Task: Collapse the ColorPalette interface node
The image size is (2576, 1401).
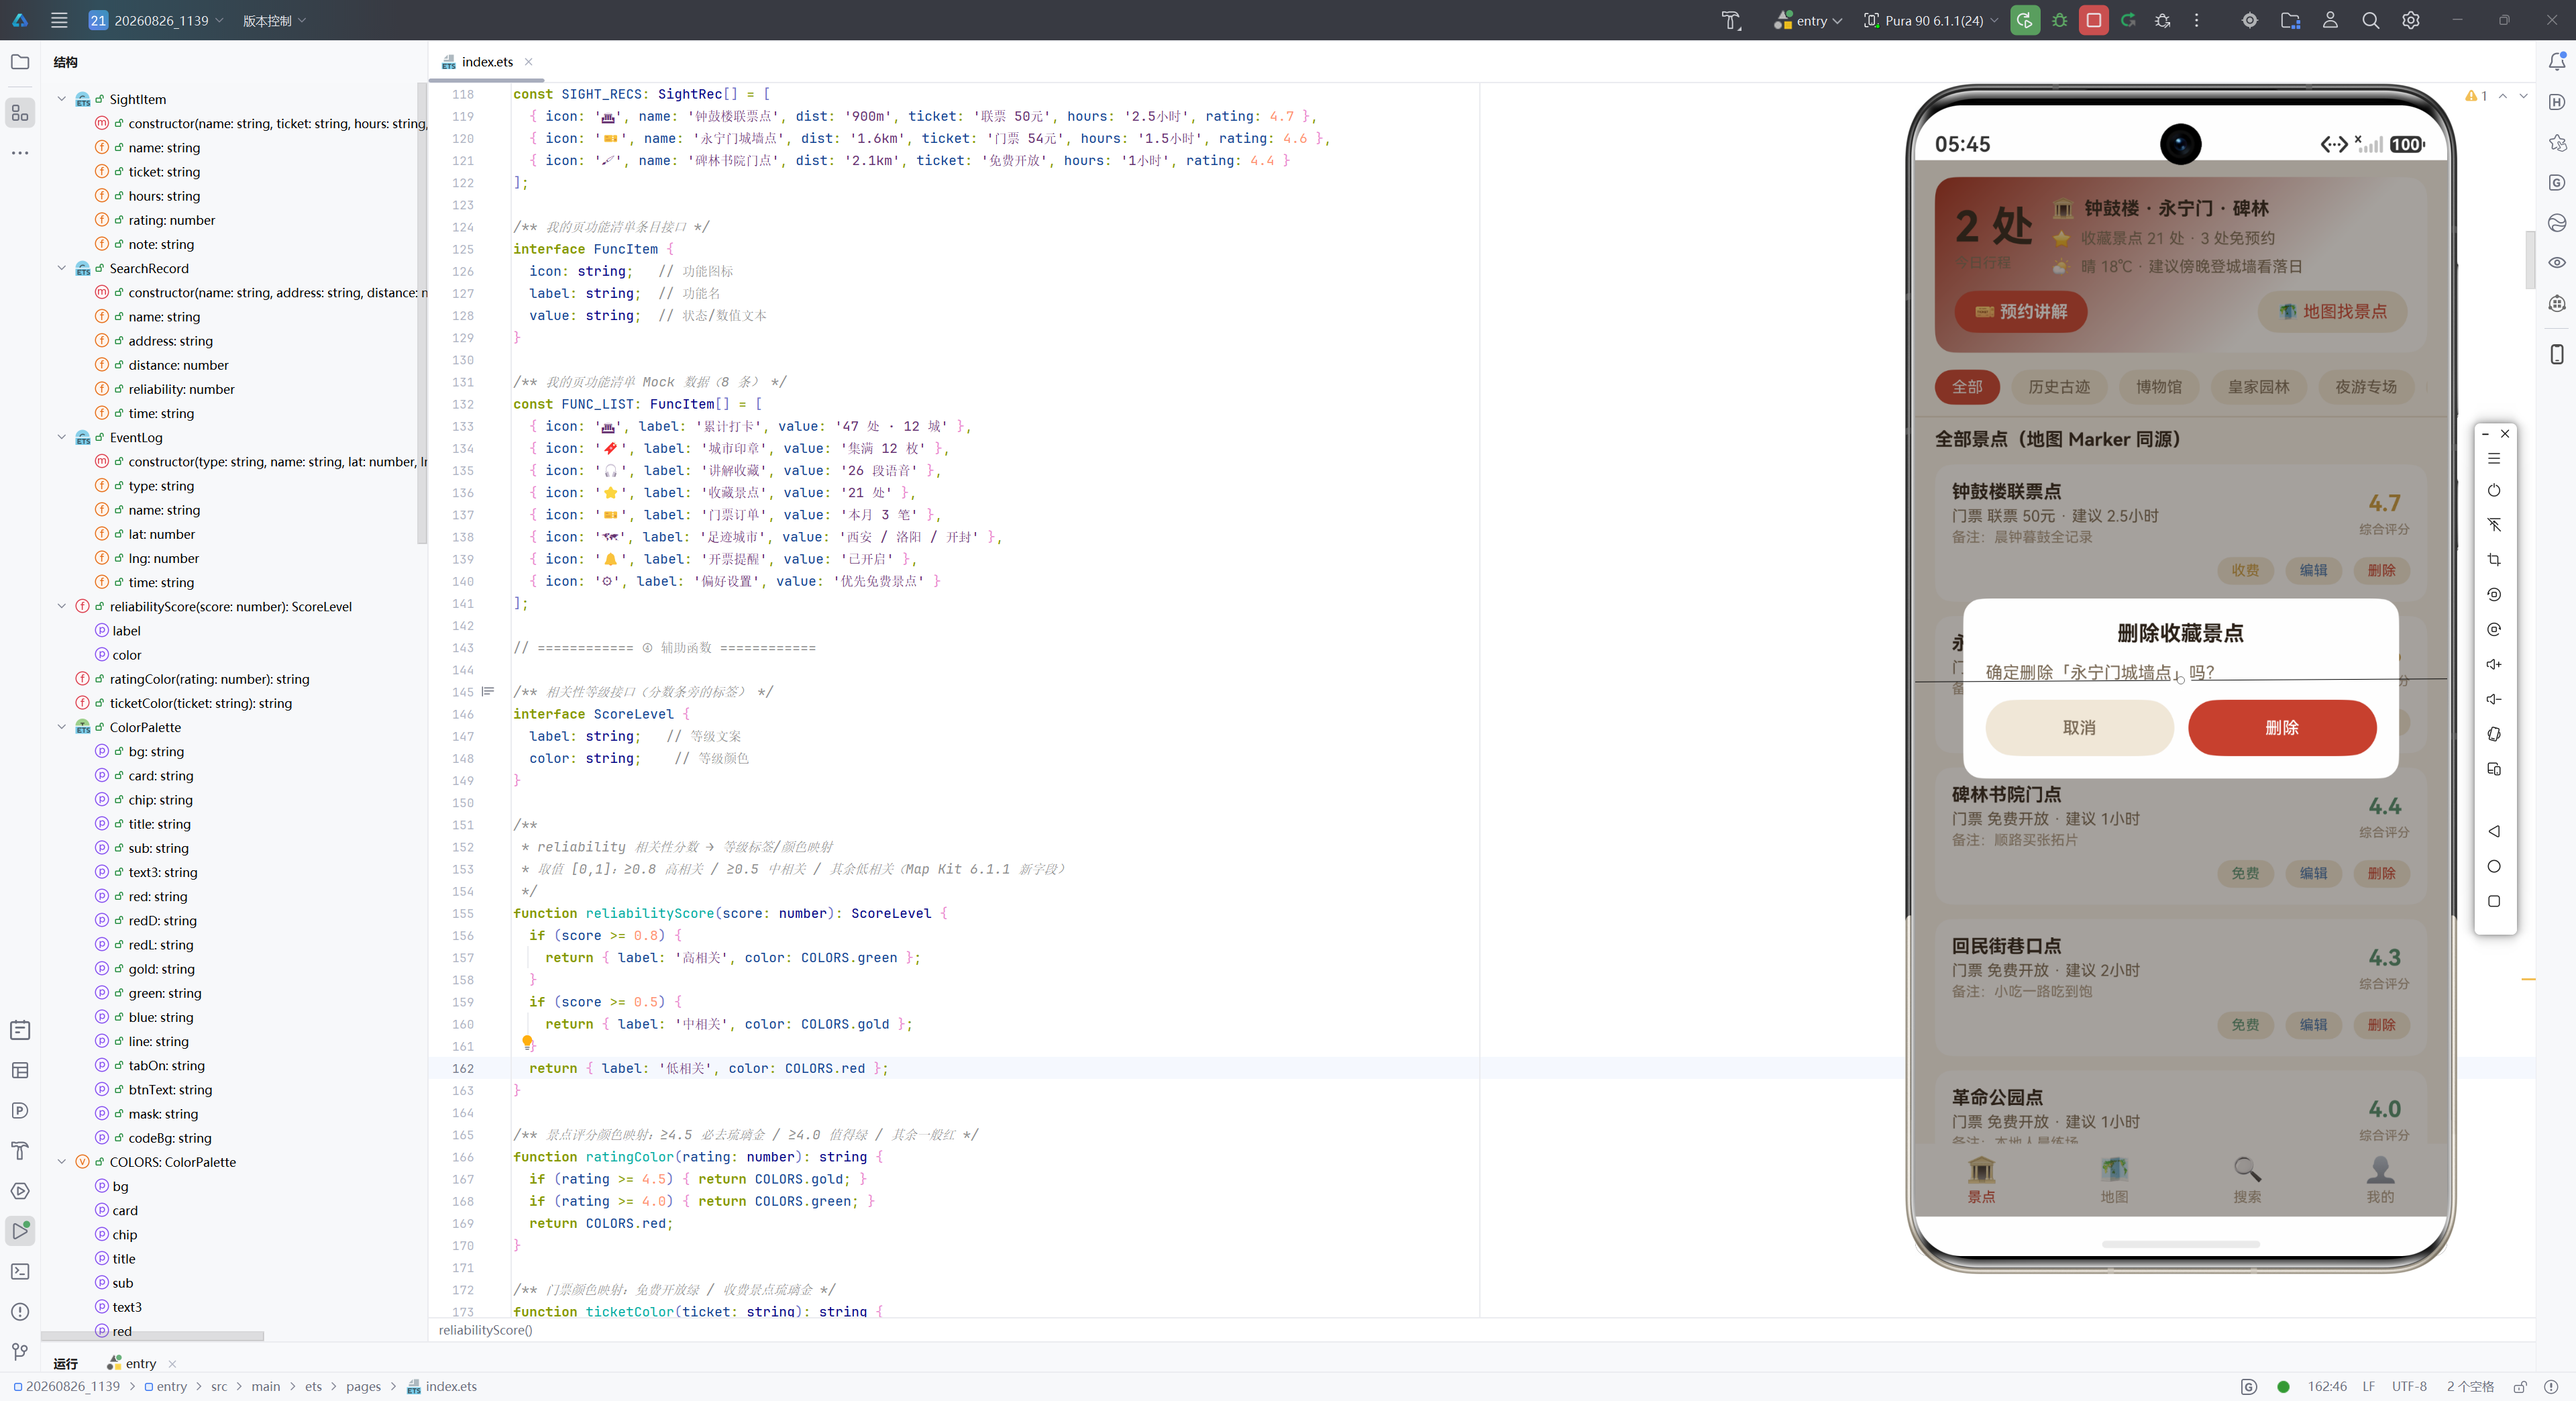Action: (61, 727)
